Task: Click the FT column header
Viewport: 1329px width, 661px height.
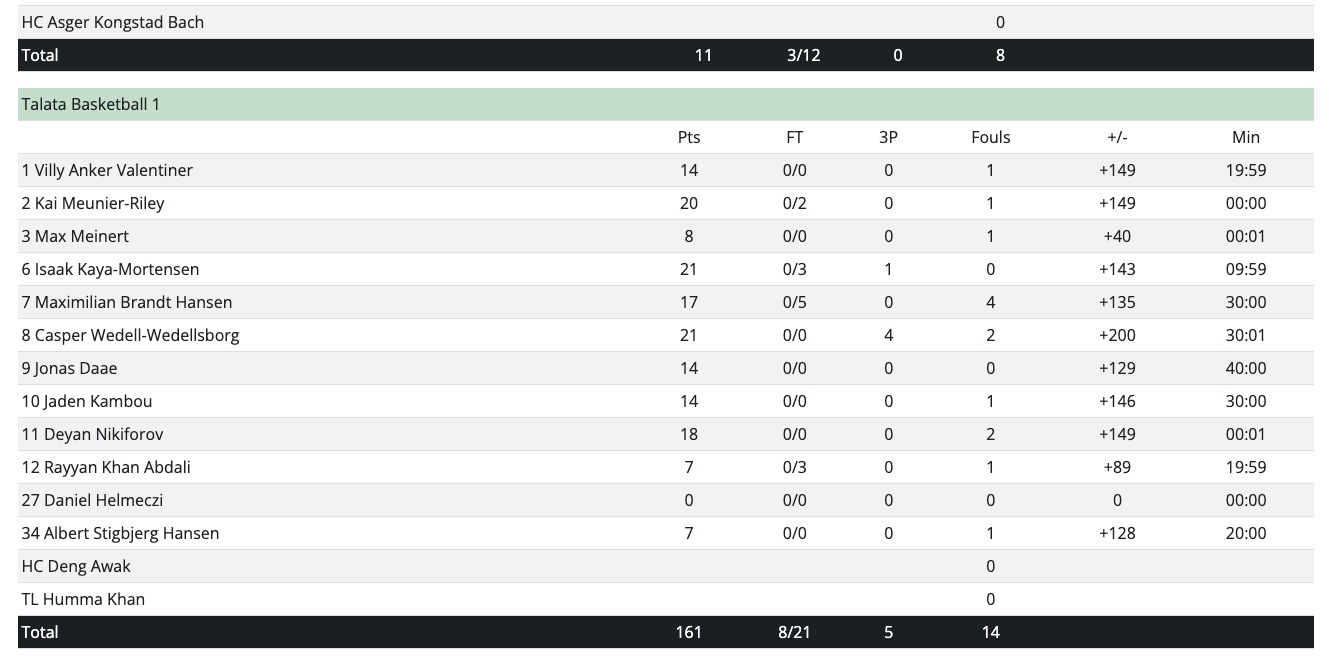Action: [x=795, y=137]
